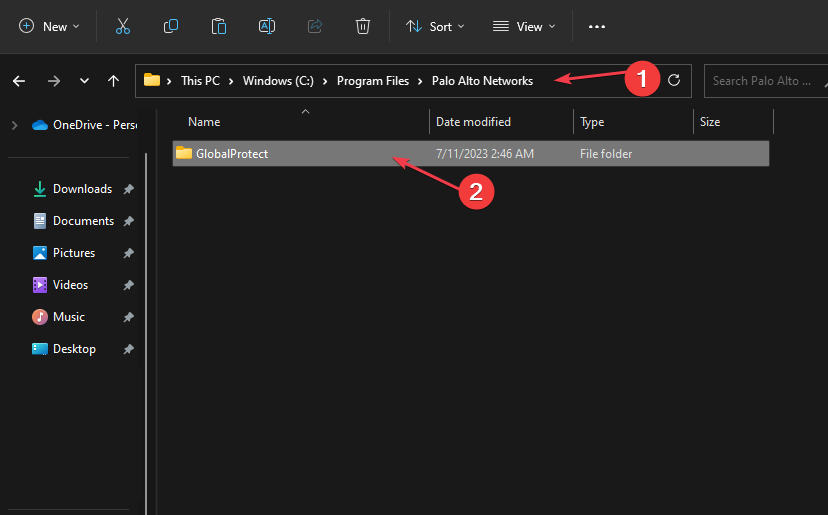The width and height of the screenshot is (828, 515).
Task: Click the folder icon in address bar
Action: (152, 80)
